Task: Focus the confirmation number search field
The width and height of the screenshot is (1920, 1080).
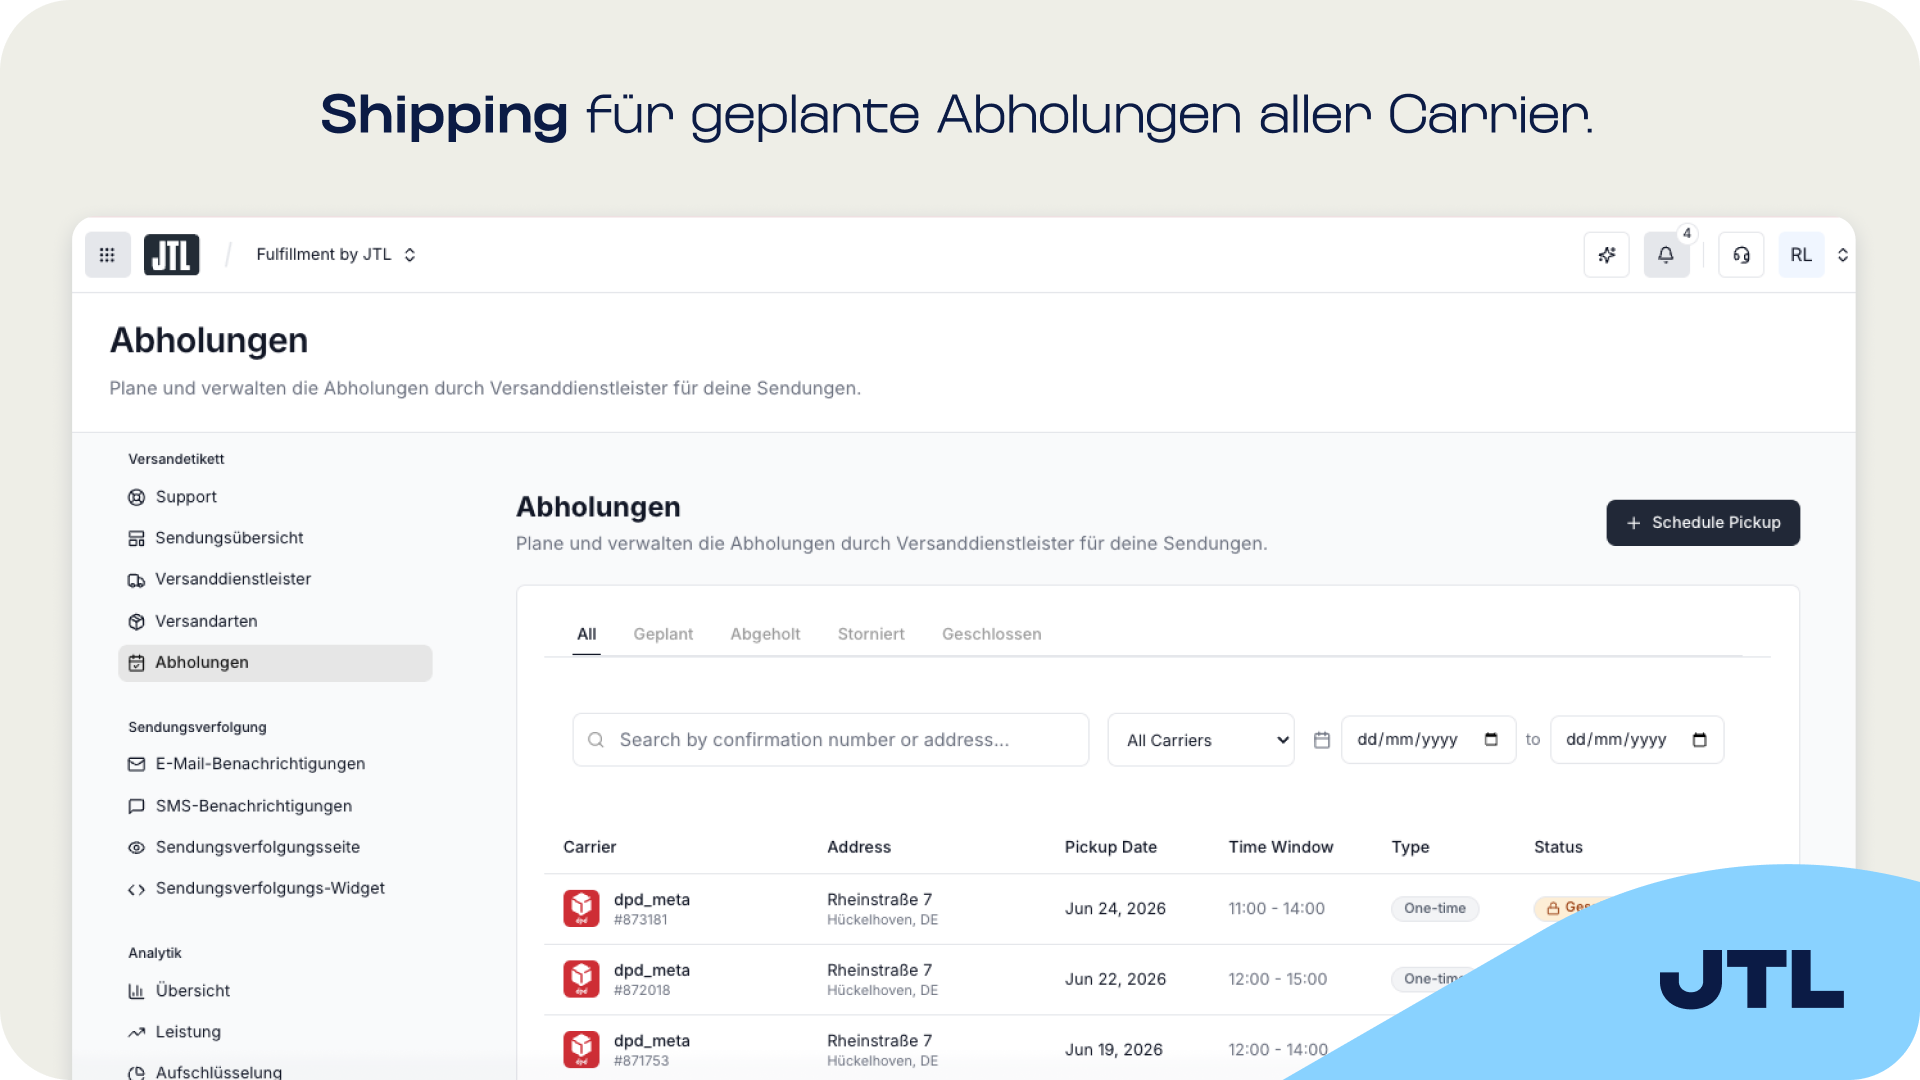Action: 830,740
